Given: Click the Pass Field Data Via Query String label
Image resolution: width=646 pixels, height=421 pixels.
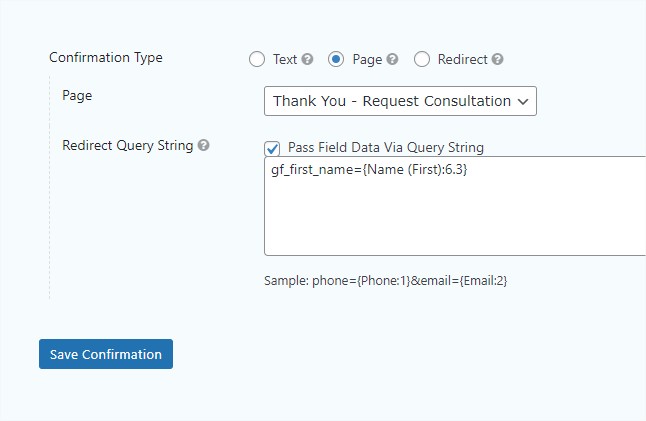Looking at the screenshot, I should coord(385,147).
